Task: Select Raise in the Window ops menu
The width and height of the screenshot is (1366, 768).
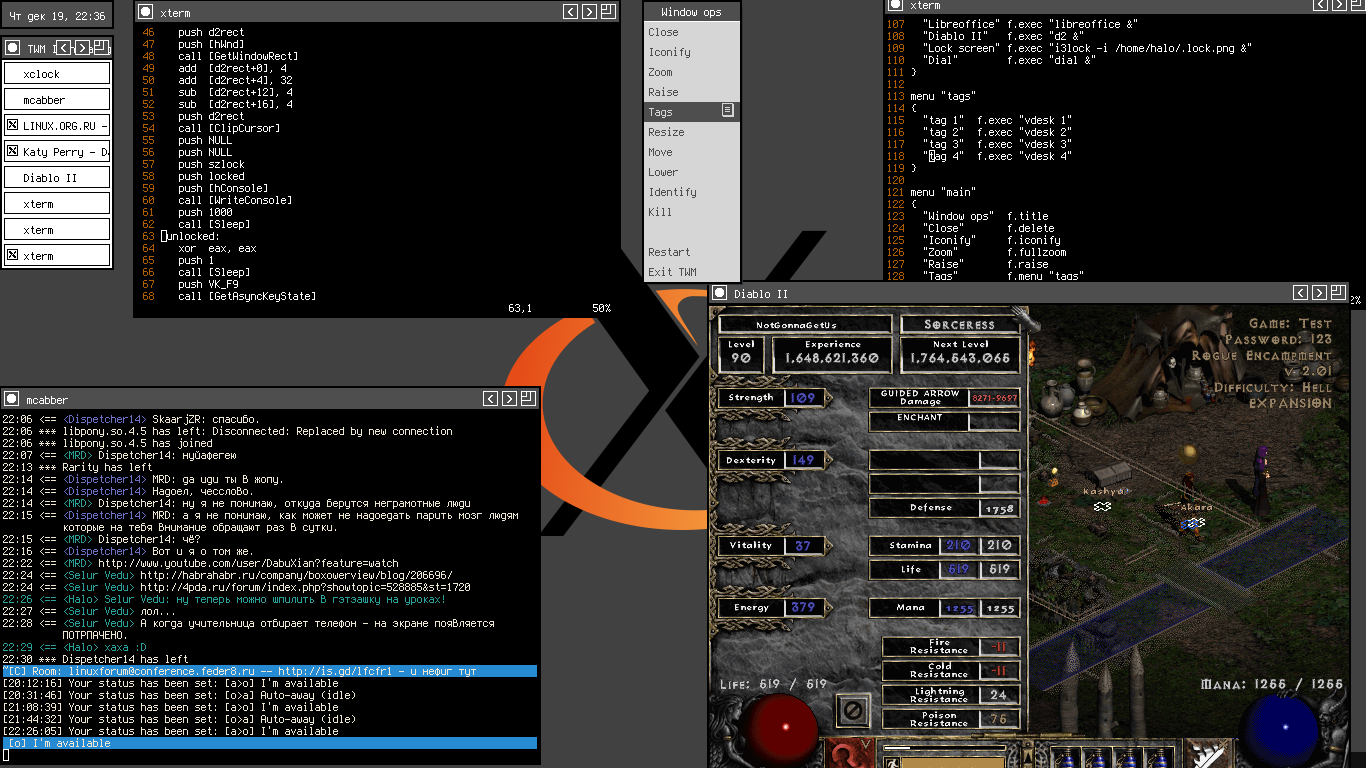Action: coord(692,92)
